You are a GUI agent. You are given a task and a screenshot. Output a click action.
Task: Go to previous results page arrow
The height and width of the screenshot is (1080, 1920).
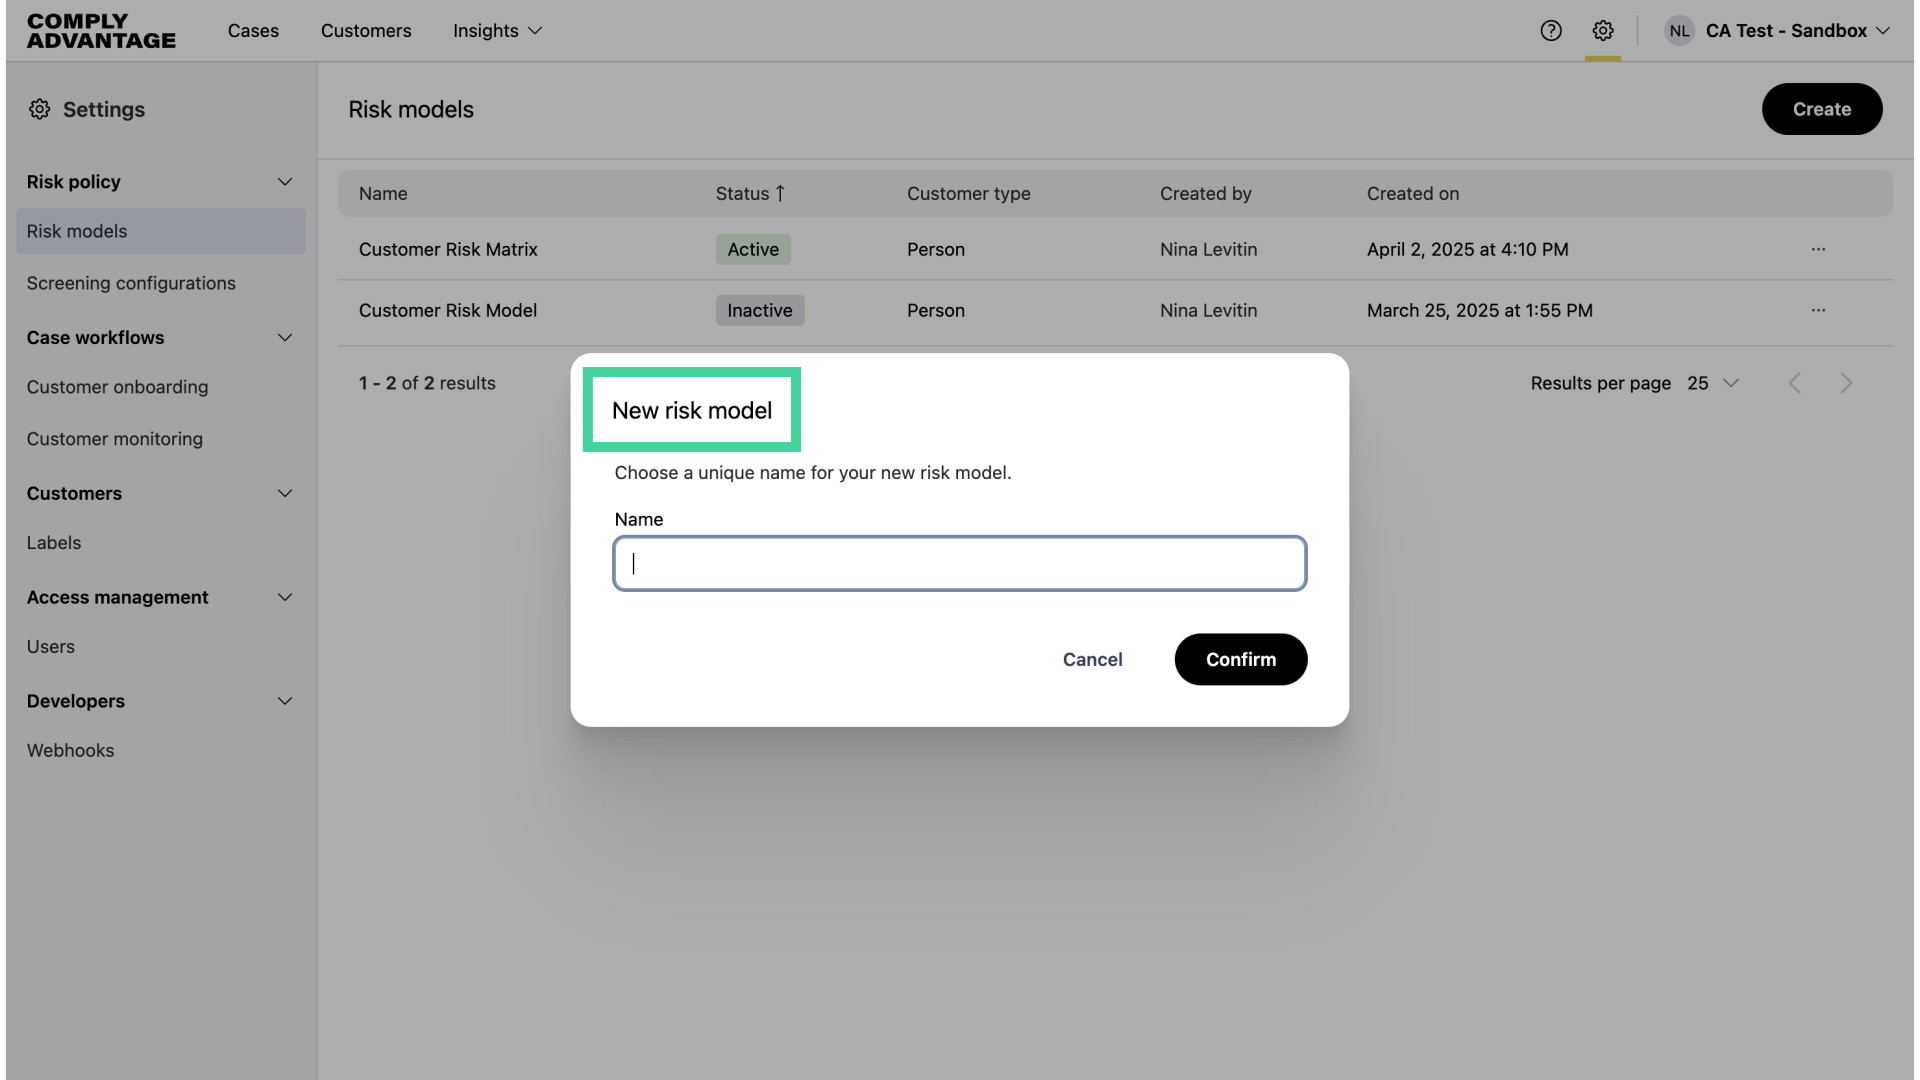tap(1795, 383)
